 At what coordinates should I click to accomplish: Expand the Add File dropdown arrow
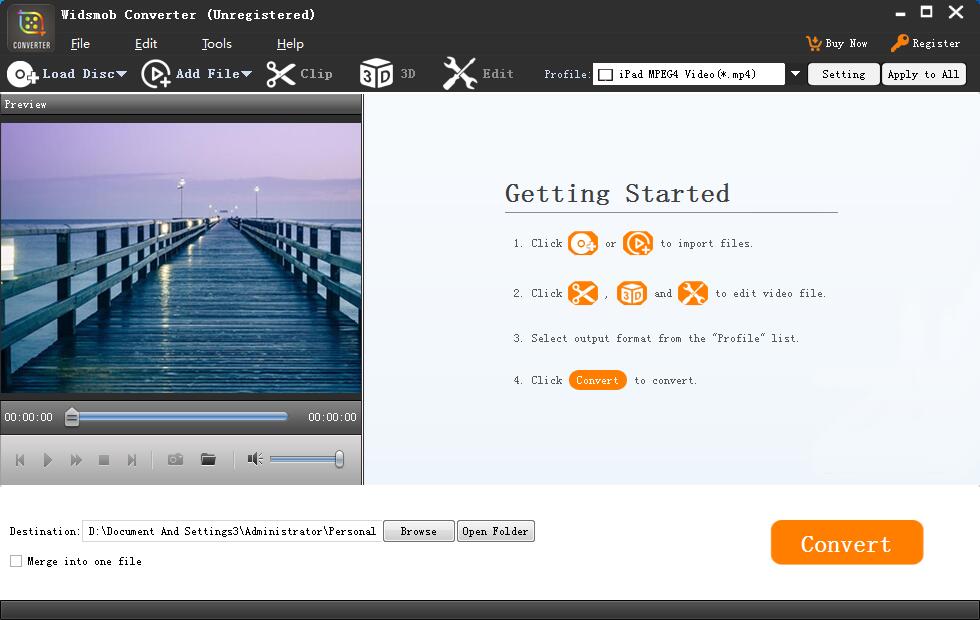coord(246,74)
